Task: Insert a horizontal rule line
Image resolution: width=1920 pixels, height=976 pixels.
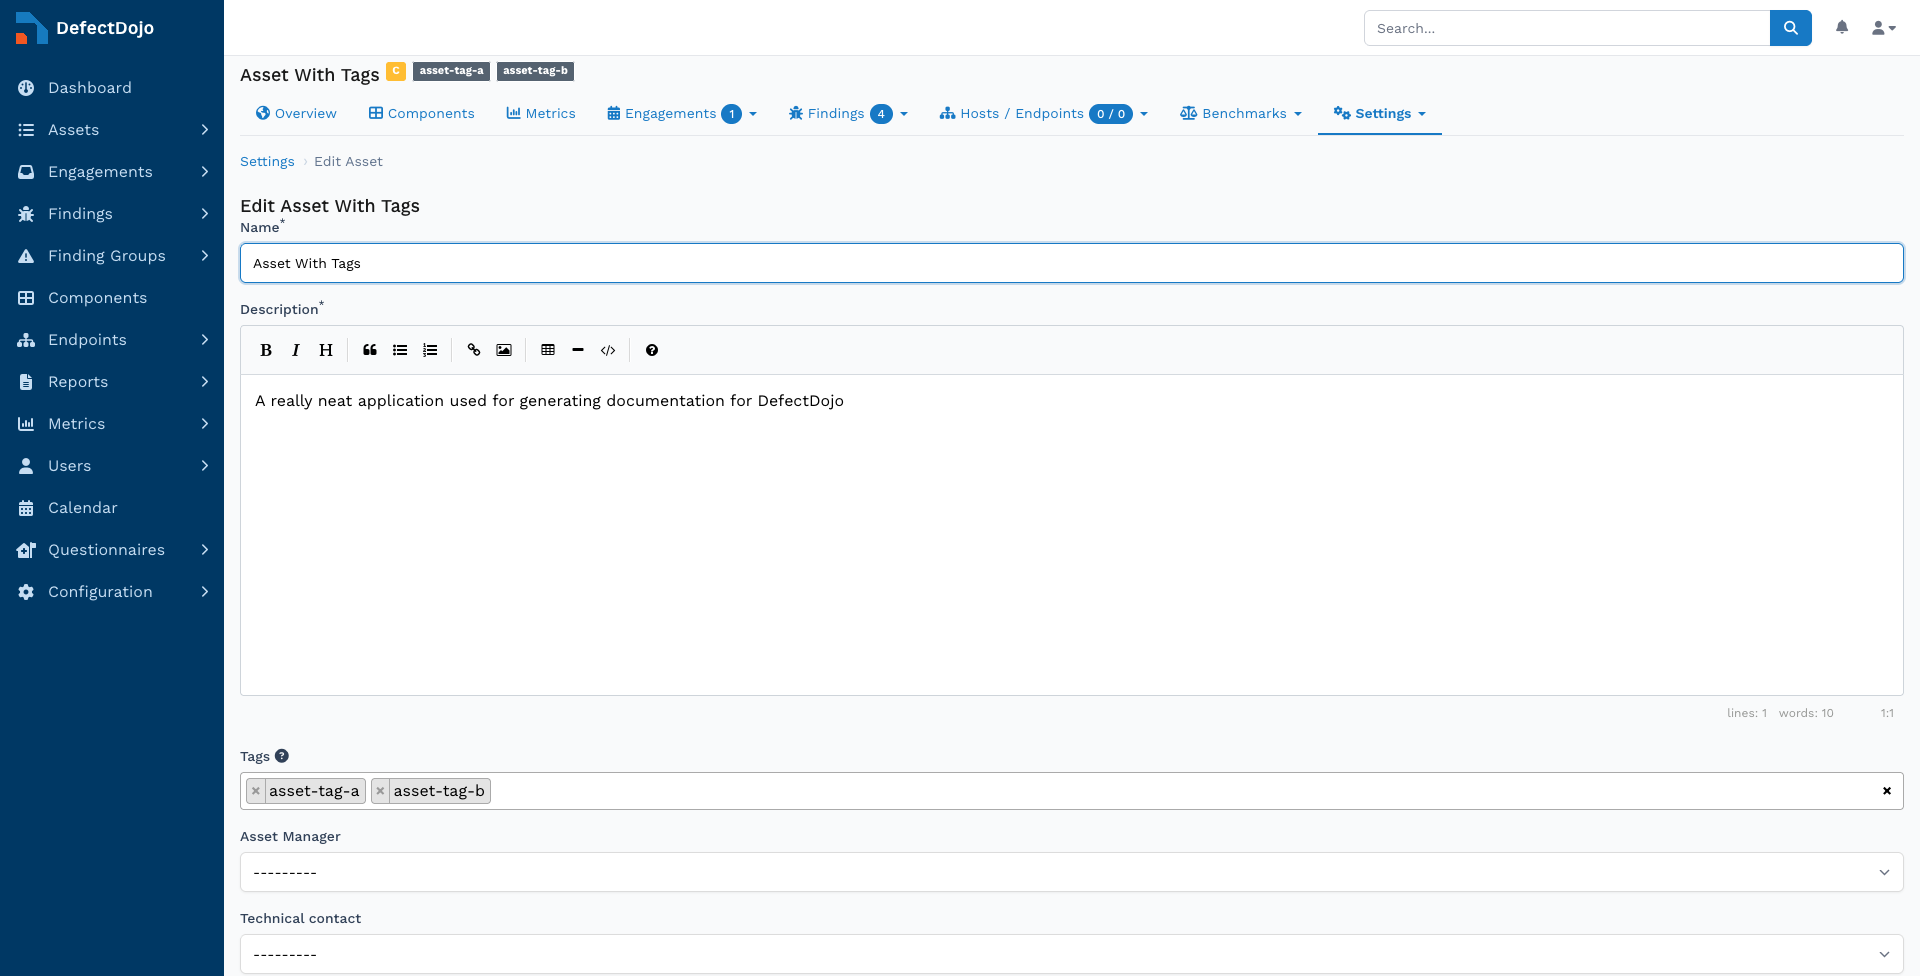Action: point(578,350)
